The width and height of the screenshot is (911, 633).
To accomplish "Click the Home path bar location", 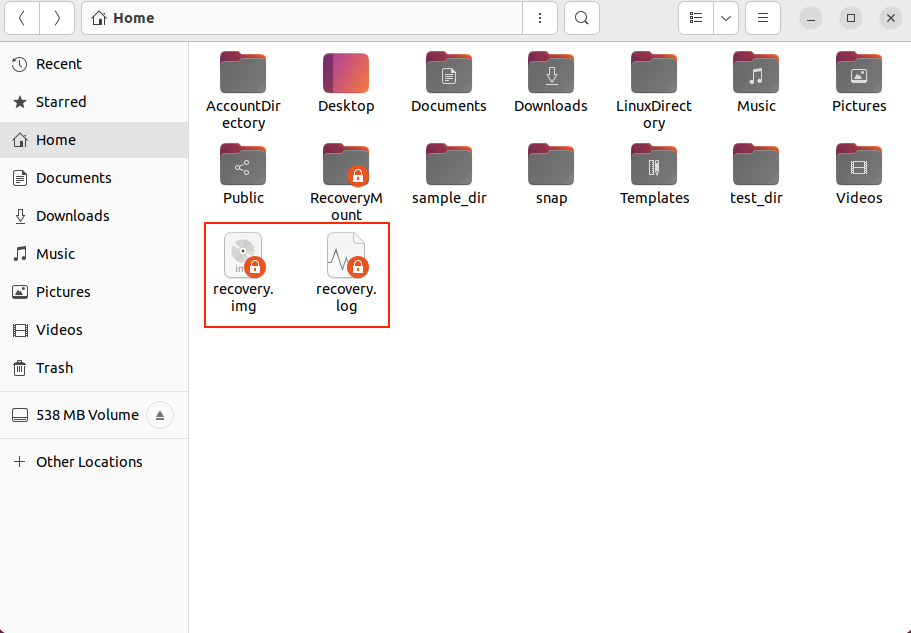I will 302,18.
